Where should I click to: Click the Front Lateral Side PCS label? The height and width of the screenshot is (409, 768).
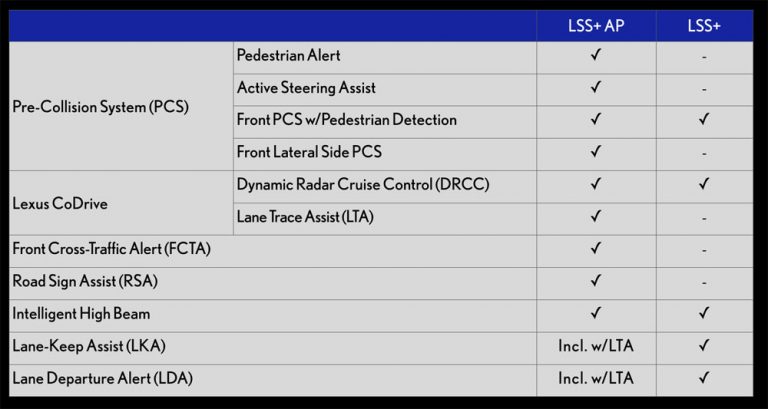point(309,152)
